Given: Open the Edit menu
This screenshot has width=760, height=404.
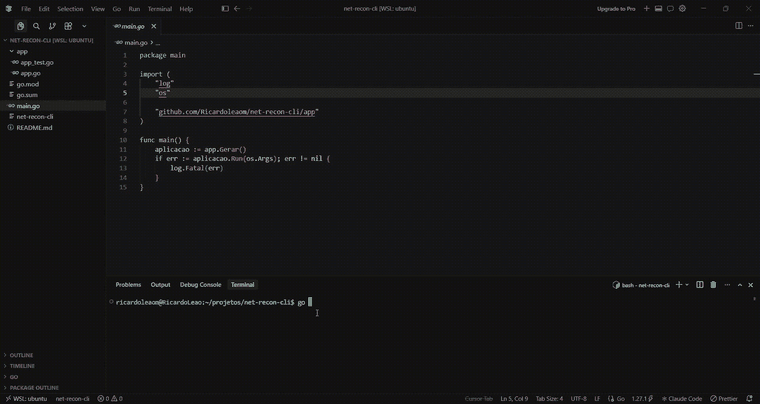Looking at the screenshot, I should tap(44, 9).
